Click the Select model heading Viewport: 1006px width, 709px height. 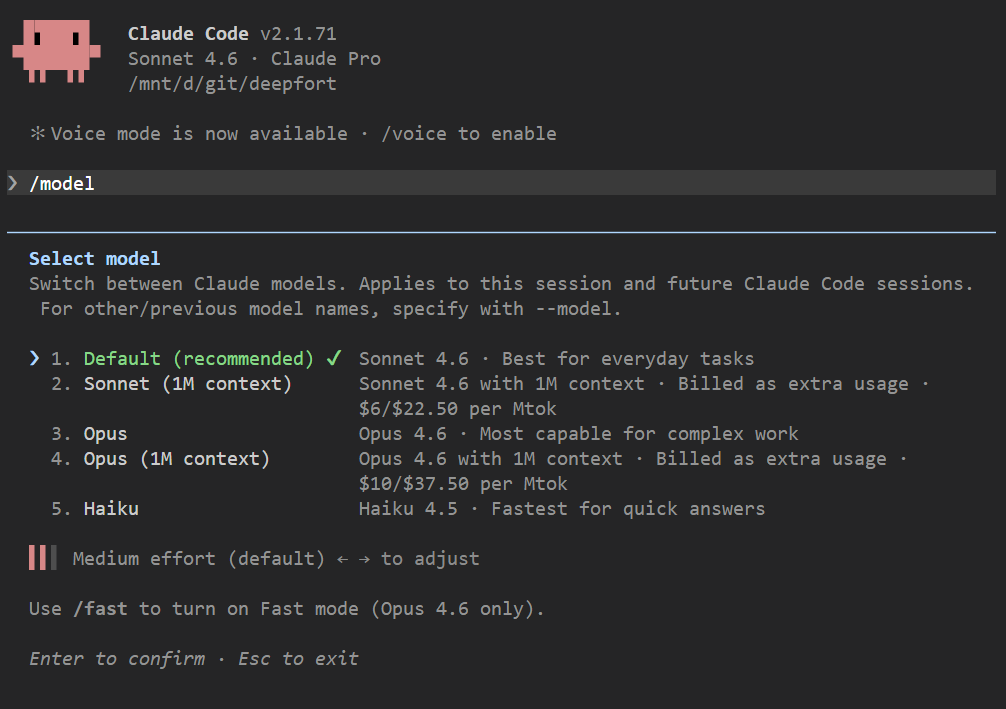point(94,259)
